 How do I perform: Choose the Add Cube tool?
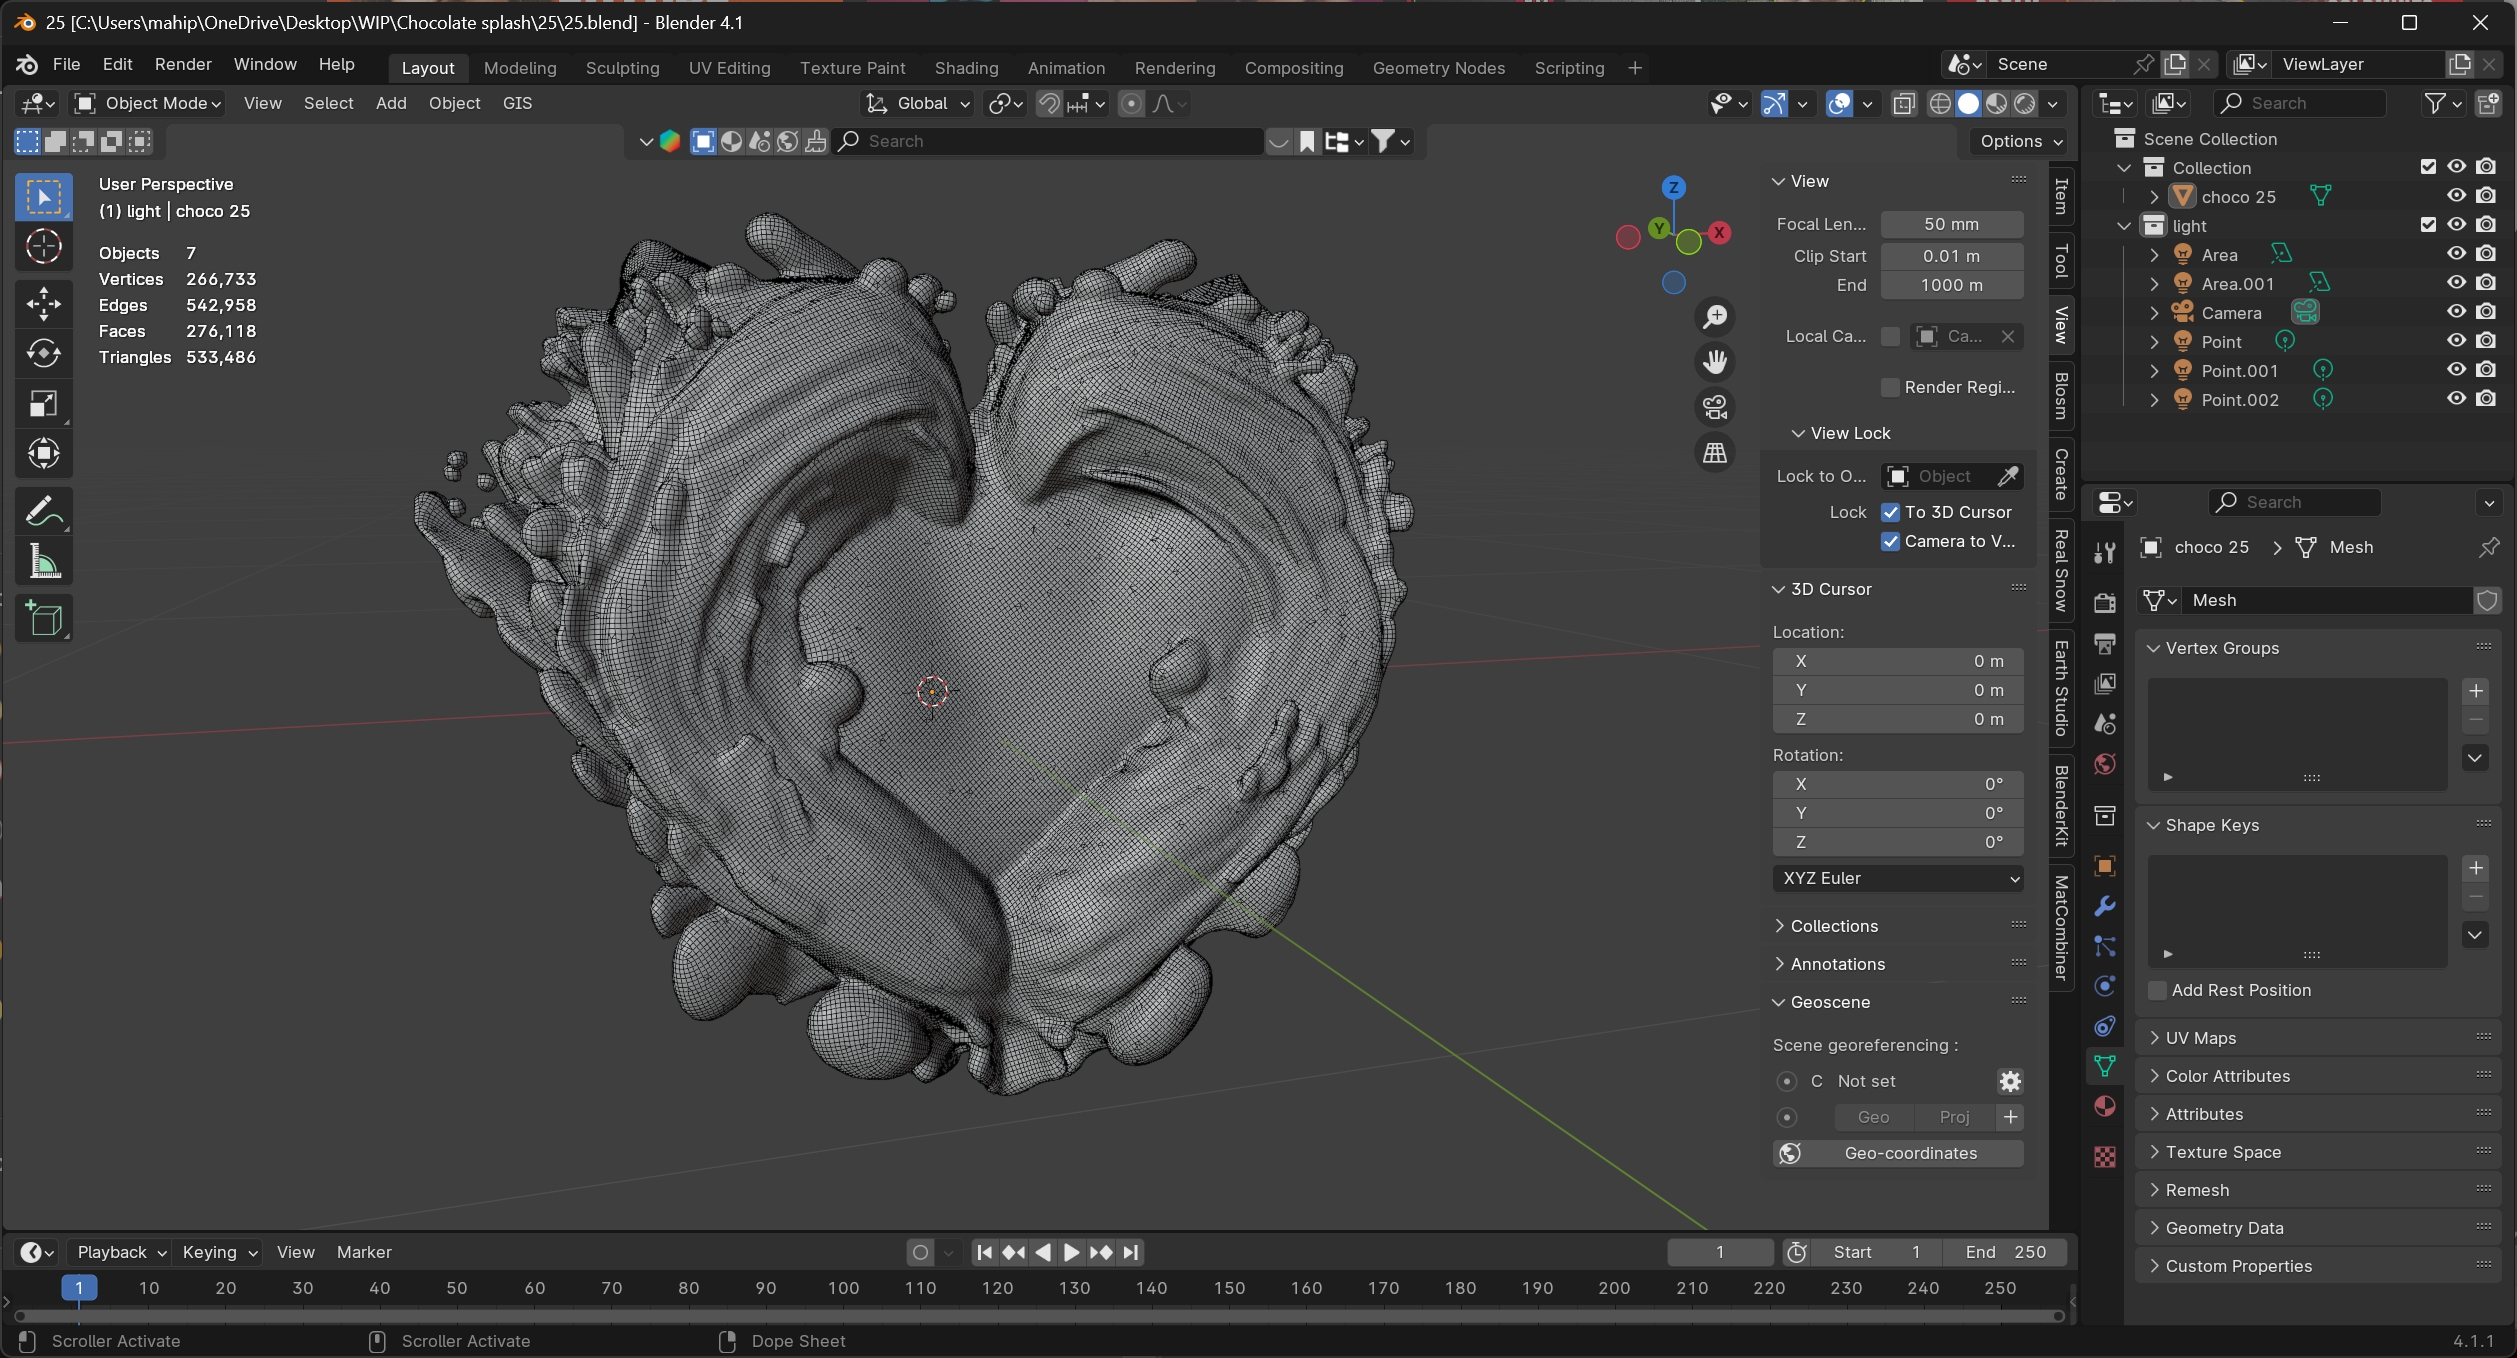44,619
